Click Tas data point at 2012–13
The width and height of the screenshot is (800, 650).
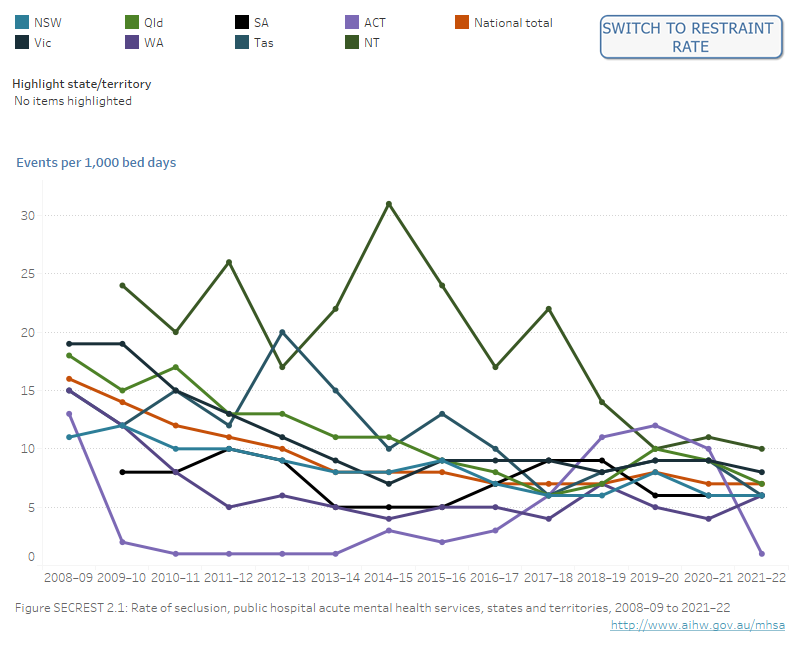coord(283,332)
